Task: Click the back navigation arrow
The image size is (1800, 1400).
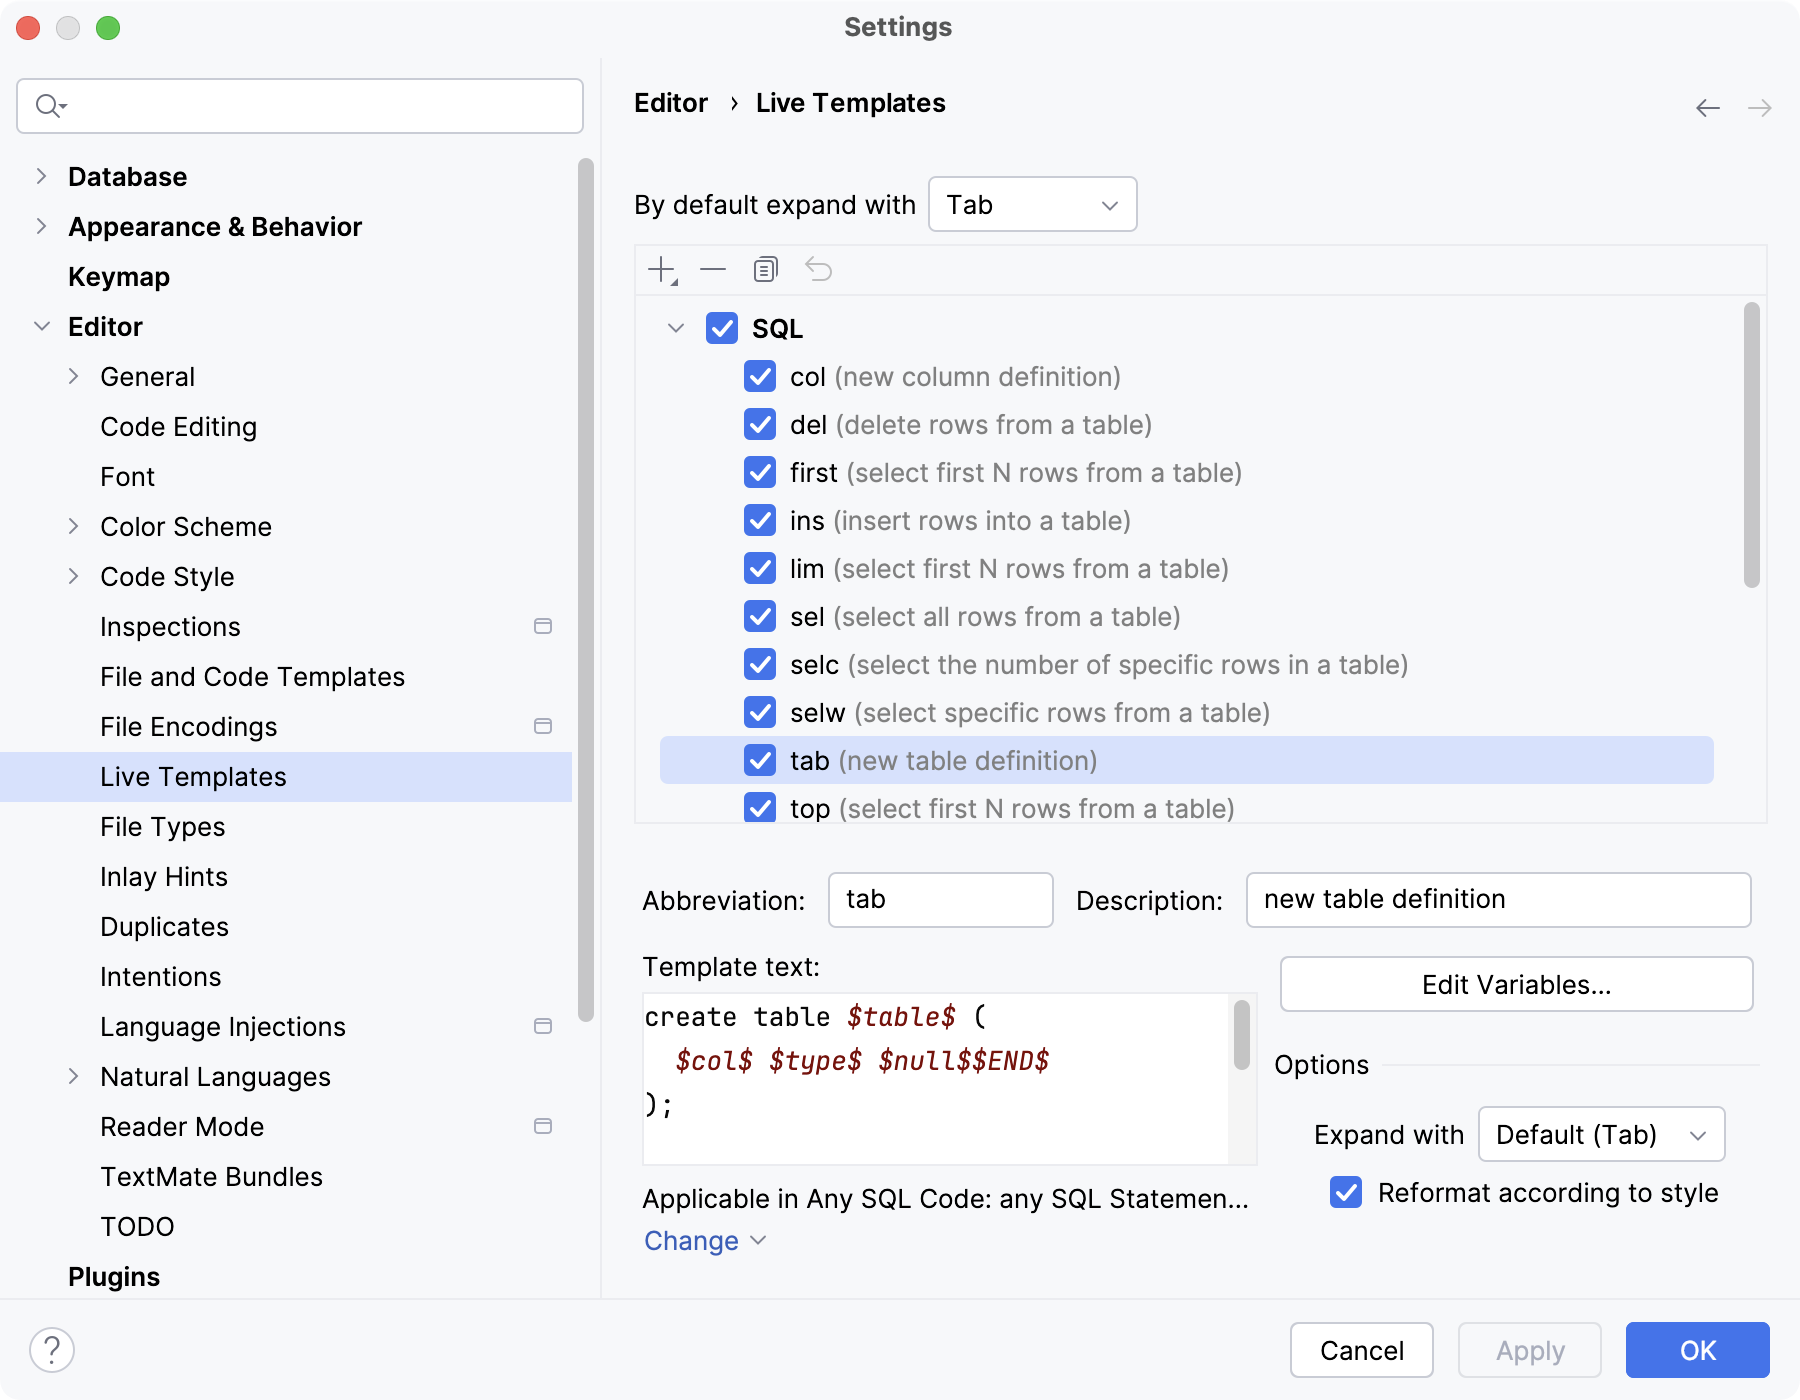Action: click(1708, 108)
